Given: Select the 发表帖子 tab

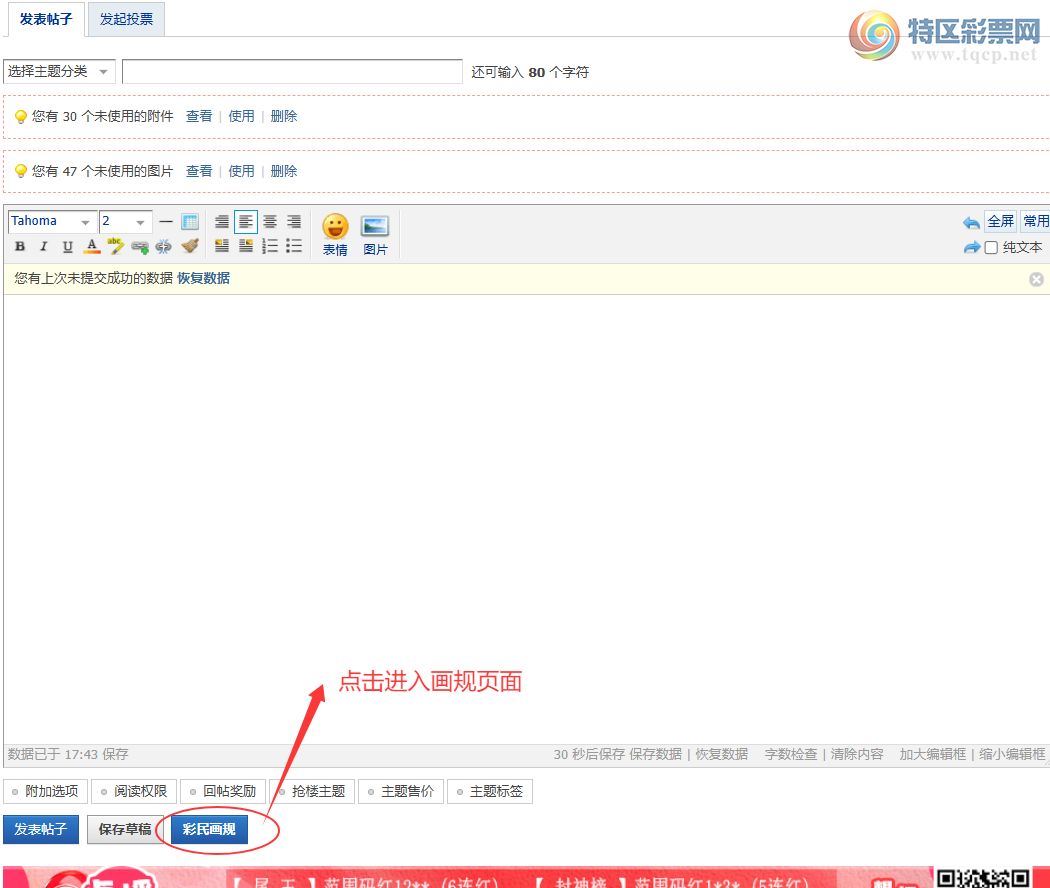Looking at the screenshot, I should pyautogui.click(x=47, y=19).
